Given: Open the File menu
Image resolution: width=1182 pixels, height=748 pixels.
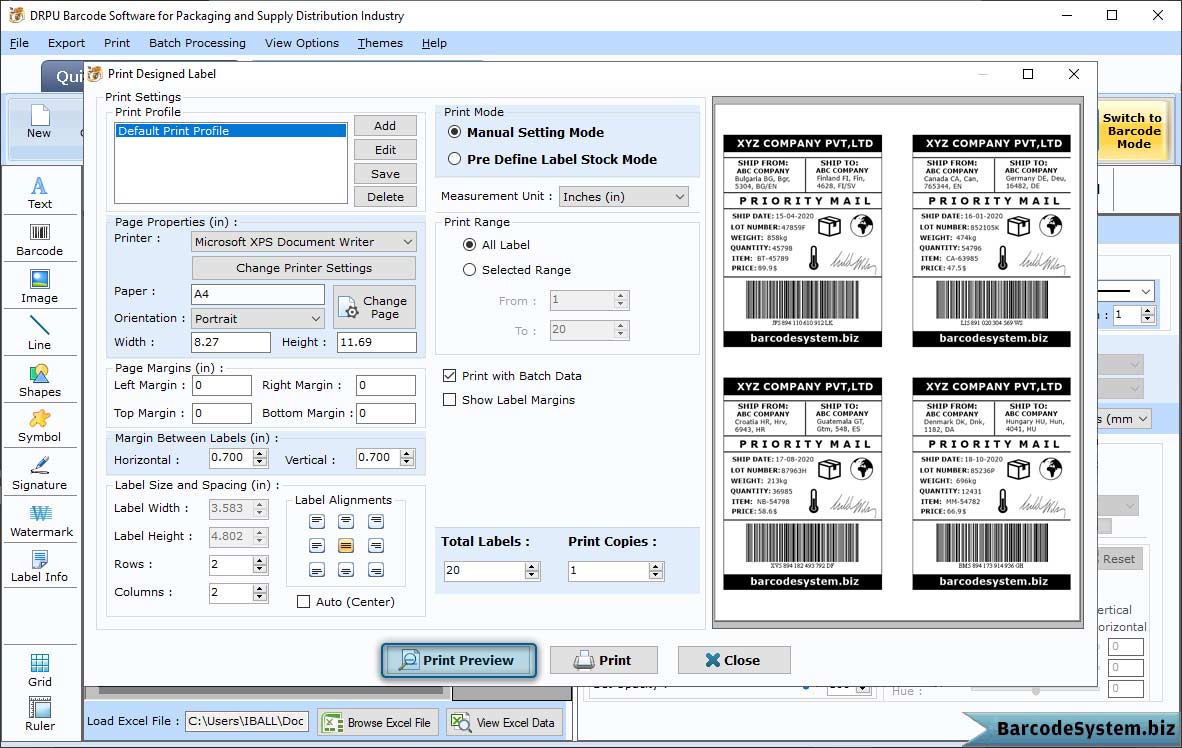Looking at the screenshot, I should click(x=20, y=43).
